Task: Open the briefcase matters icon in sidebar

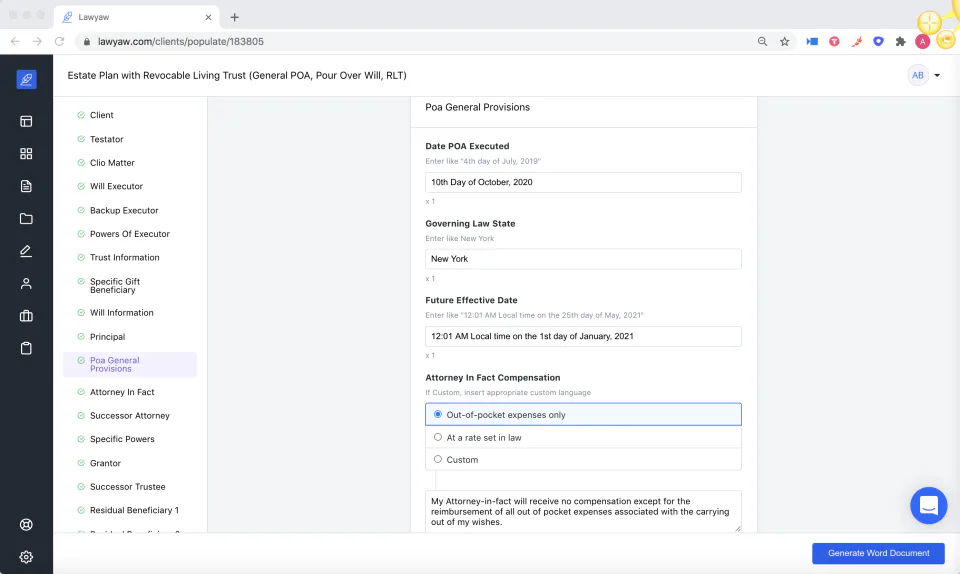Action: coord(26,316)
